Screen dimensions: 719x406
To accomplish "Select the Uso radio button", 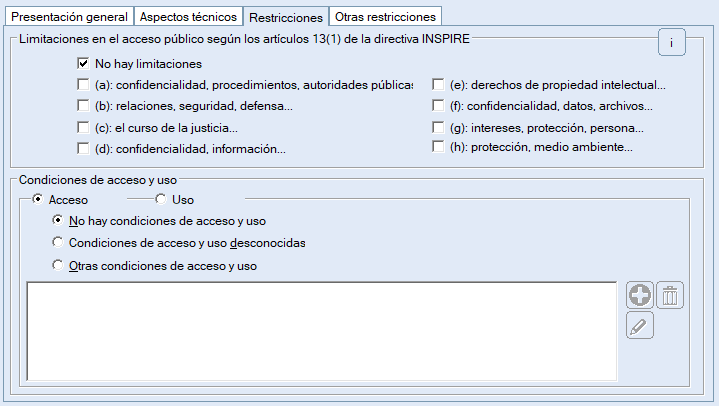I will (161, 200).
